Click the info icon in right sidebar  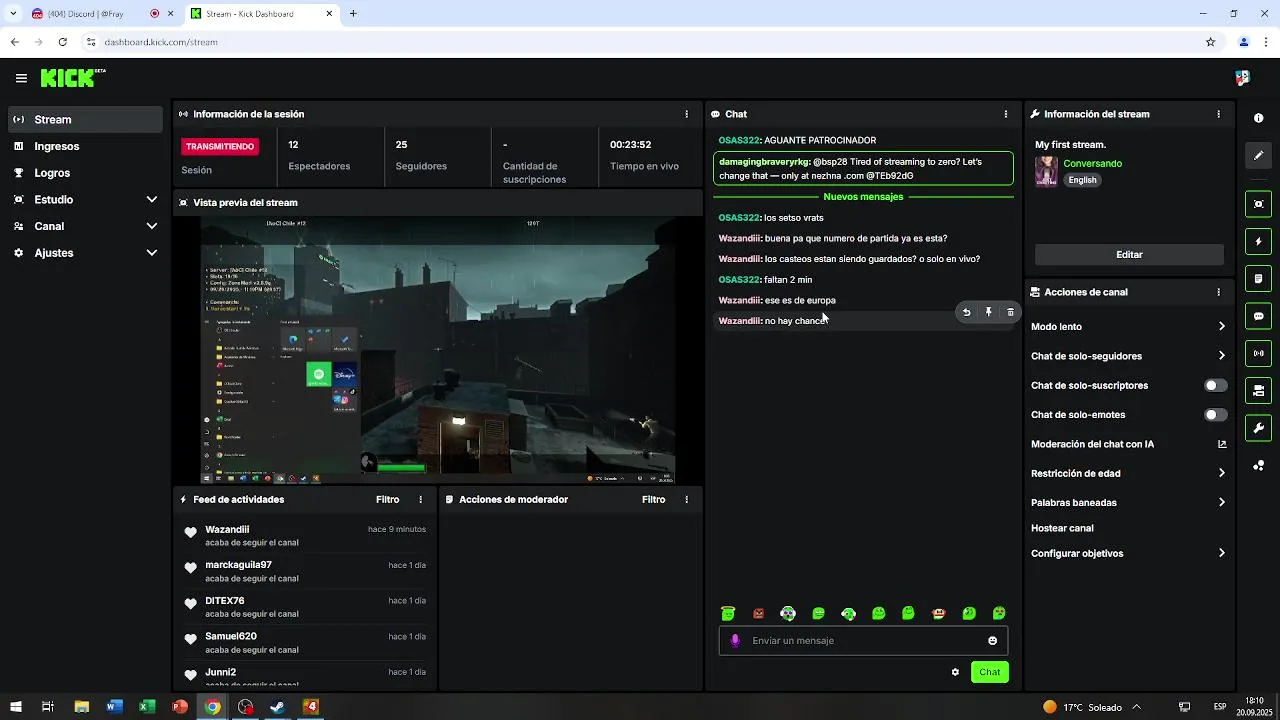point(1258,118)
